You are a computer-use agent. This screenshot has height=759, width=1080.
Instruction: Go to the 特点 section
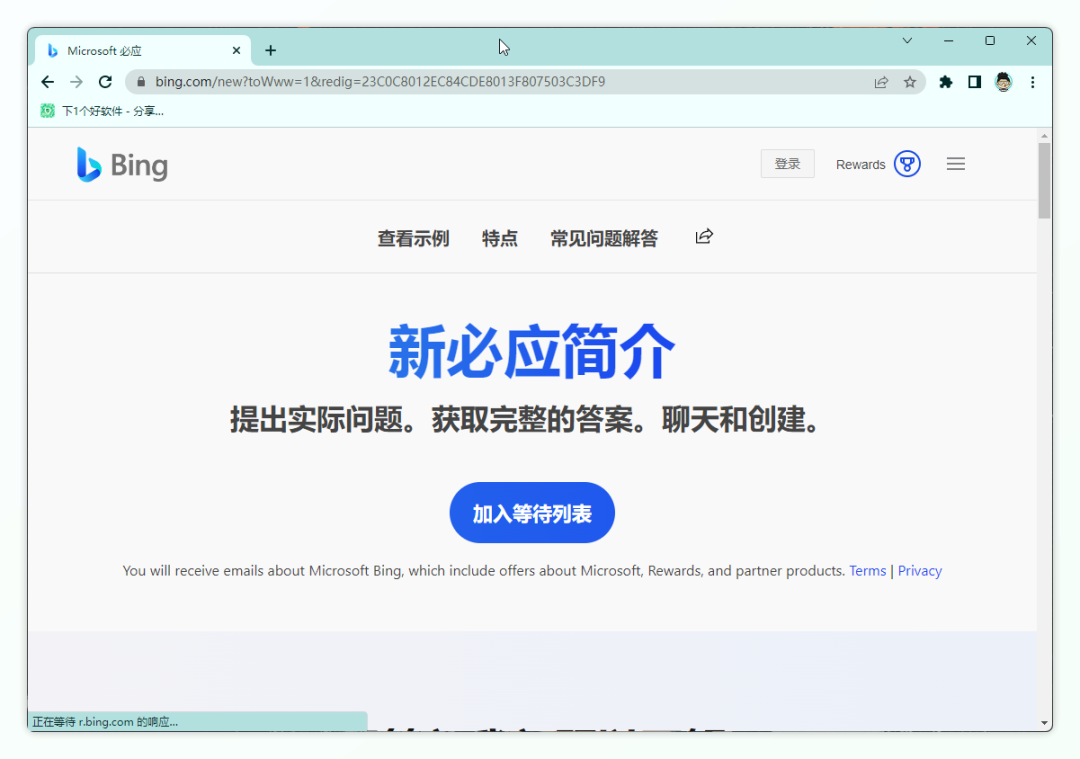pos(499,238)
